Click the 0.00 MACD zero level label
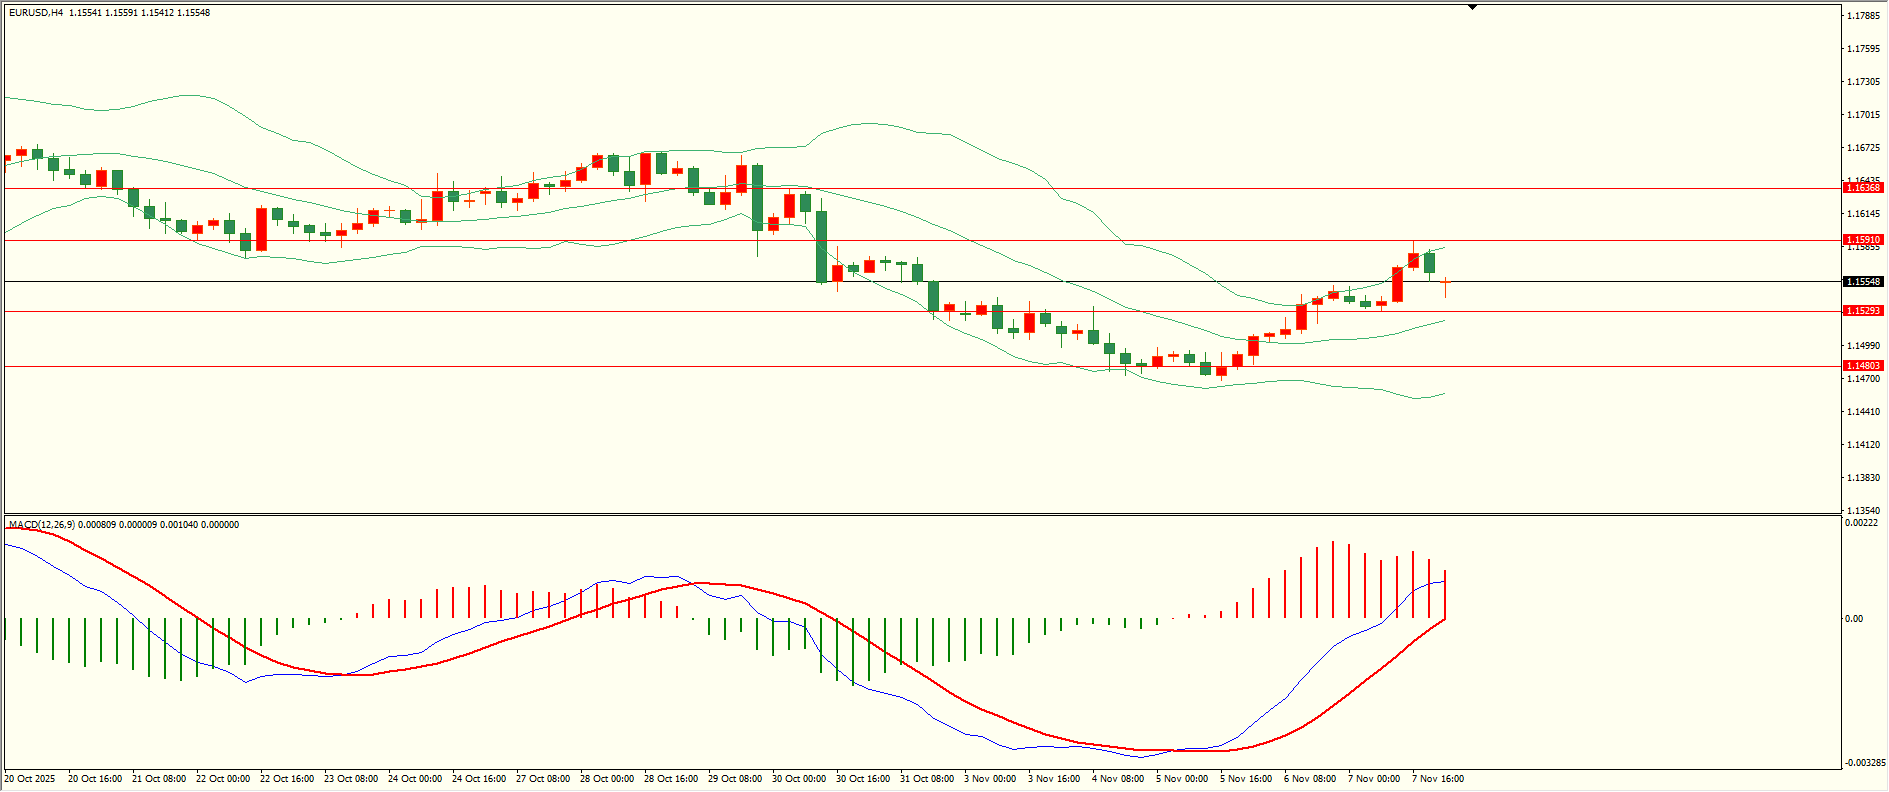 coord(1854,619)
